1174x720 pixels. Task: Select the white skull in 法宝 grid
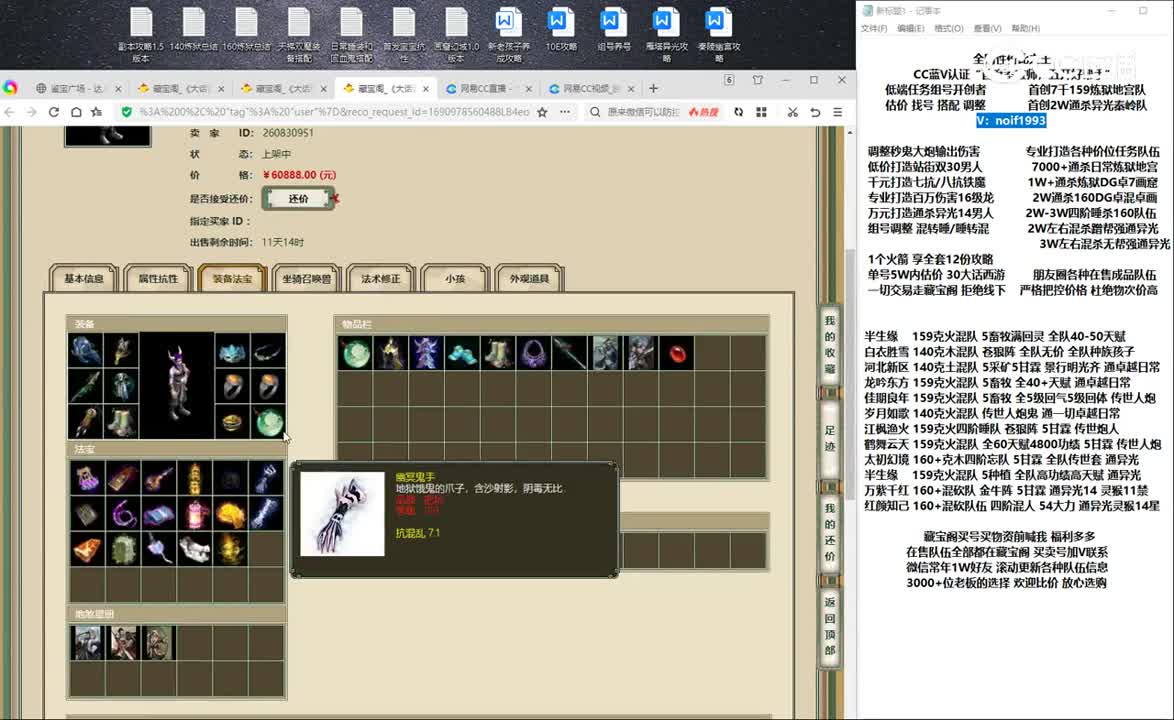195,549
